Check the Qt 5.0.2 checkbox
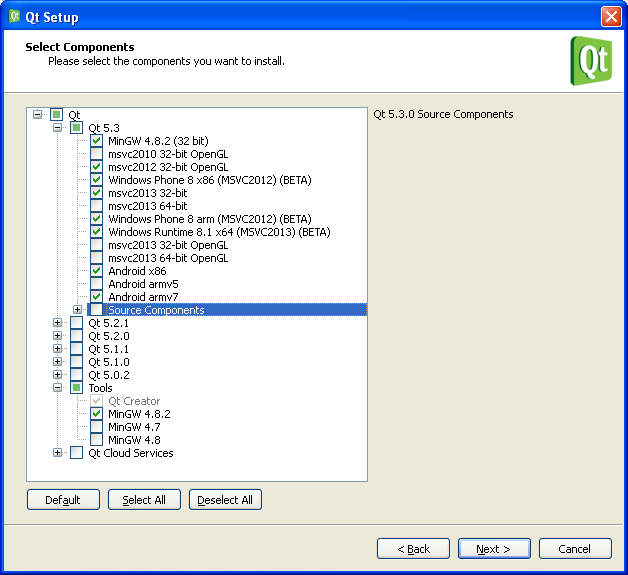628x575 pixels. 76,375
